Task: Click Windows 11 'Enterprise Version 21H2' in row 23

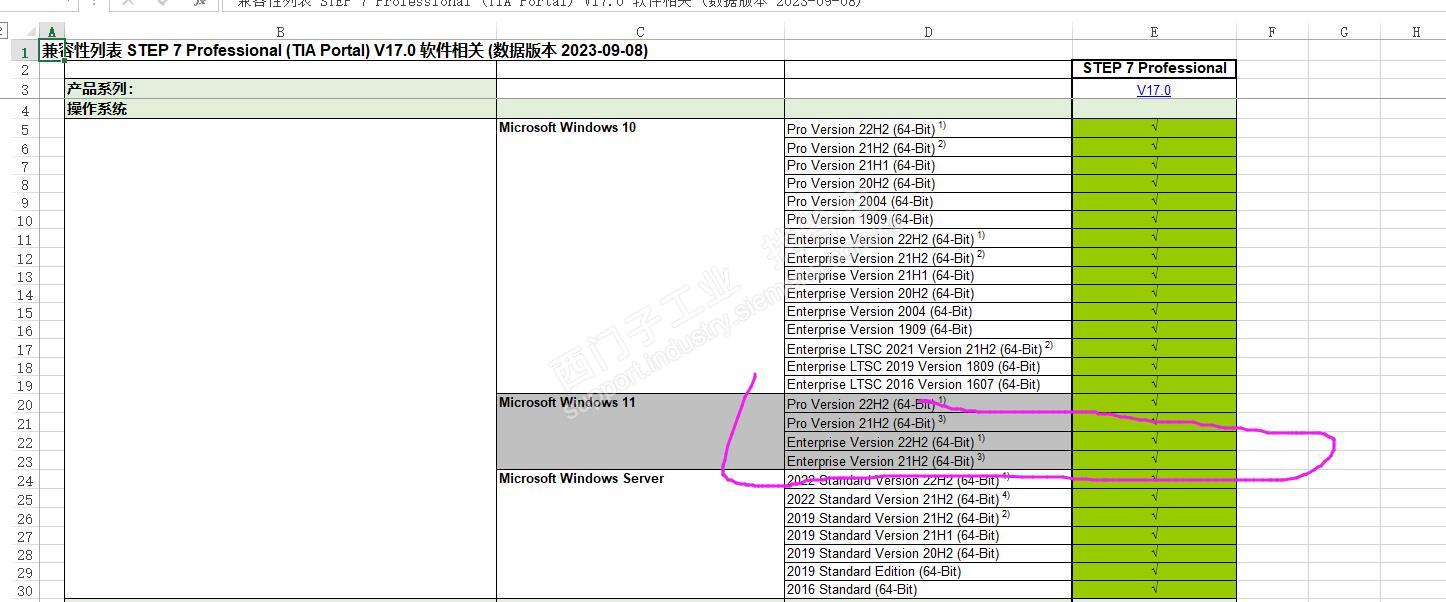Action: (928, 461)
